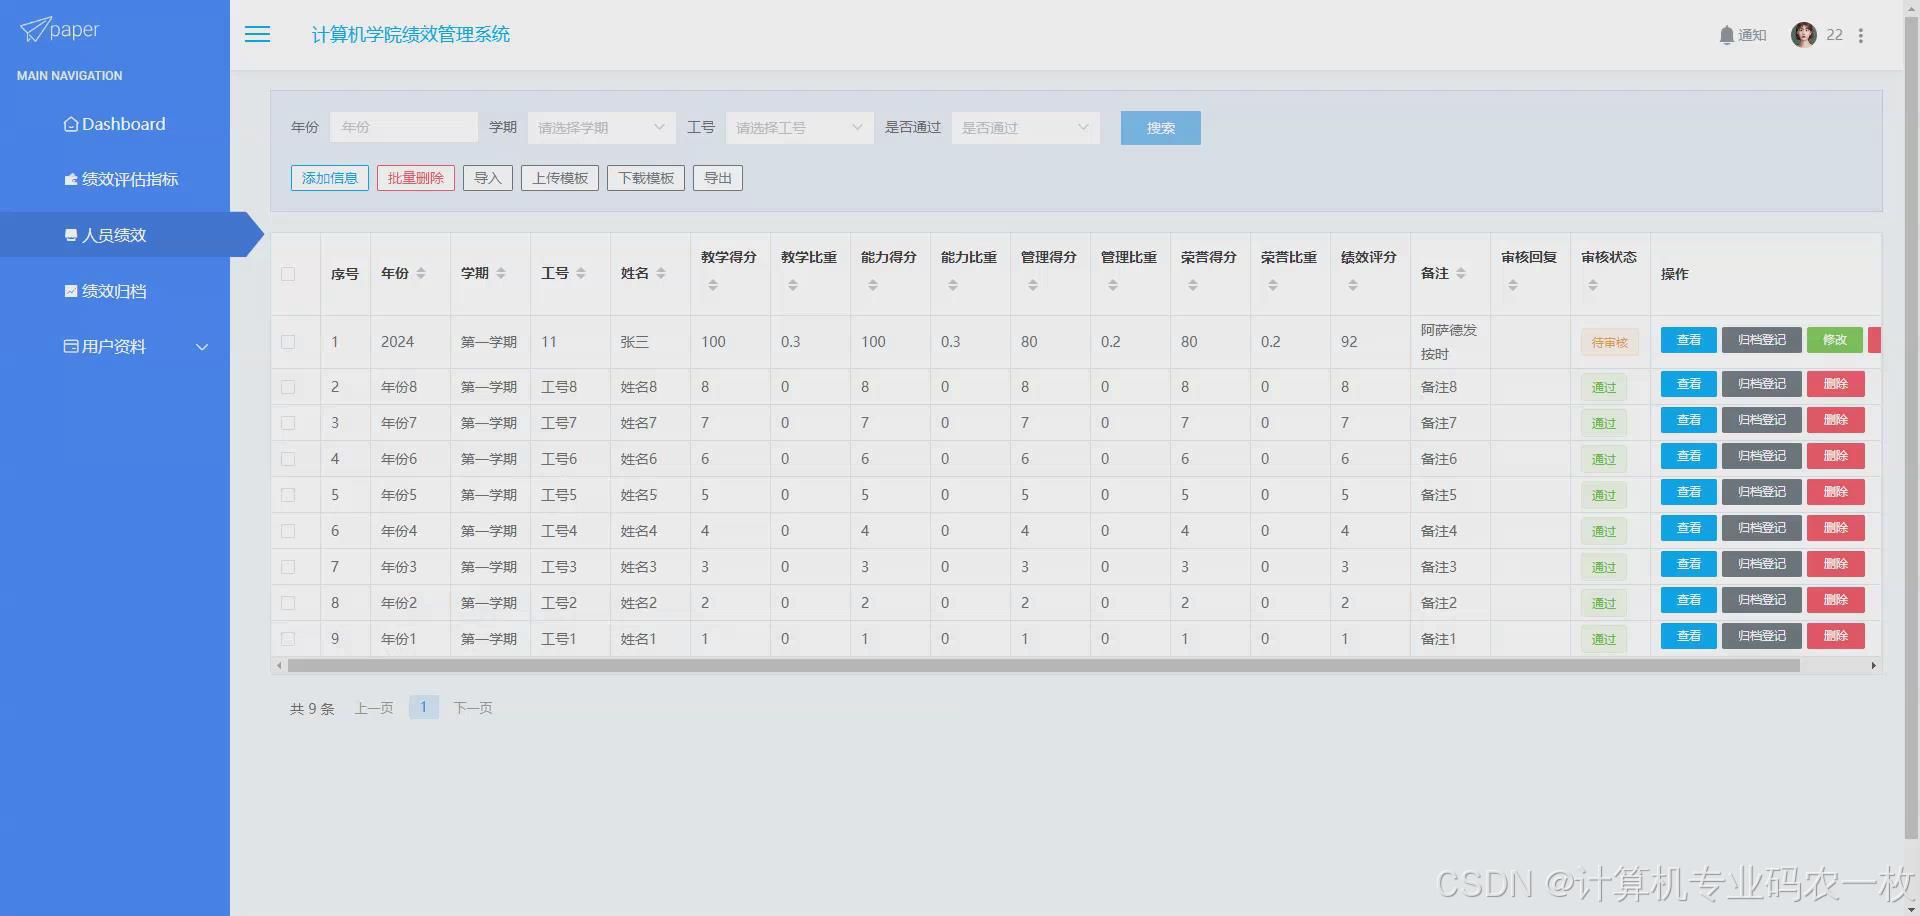Viewport: 1920px width, 916px height.
Task: Click the 导出 export button
Action: [718, 178]
